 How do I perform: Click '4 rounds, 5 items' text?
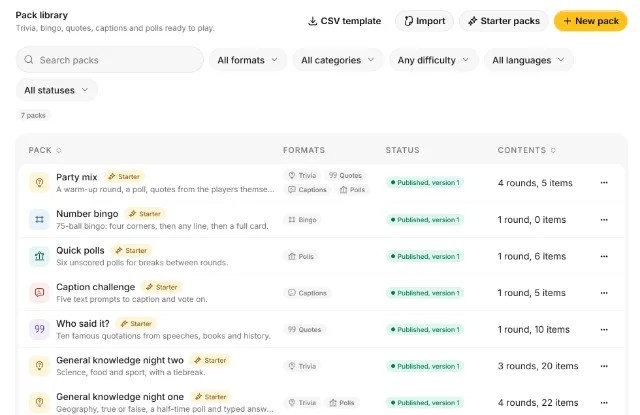(x=535, y=183)
